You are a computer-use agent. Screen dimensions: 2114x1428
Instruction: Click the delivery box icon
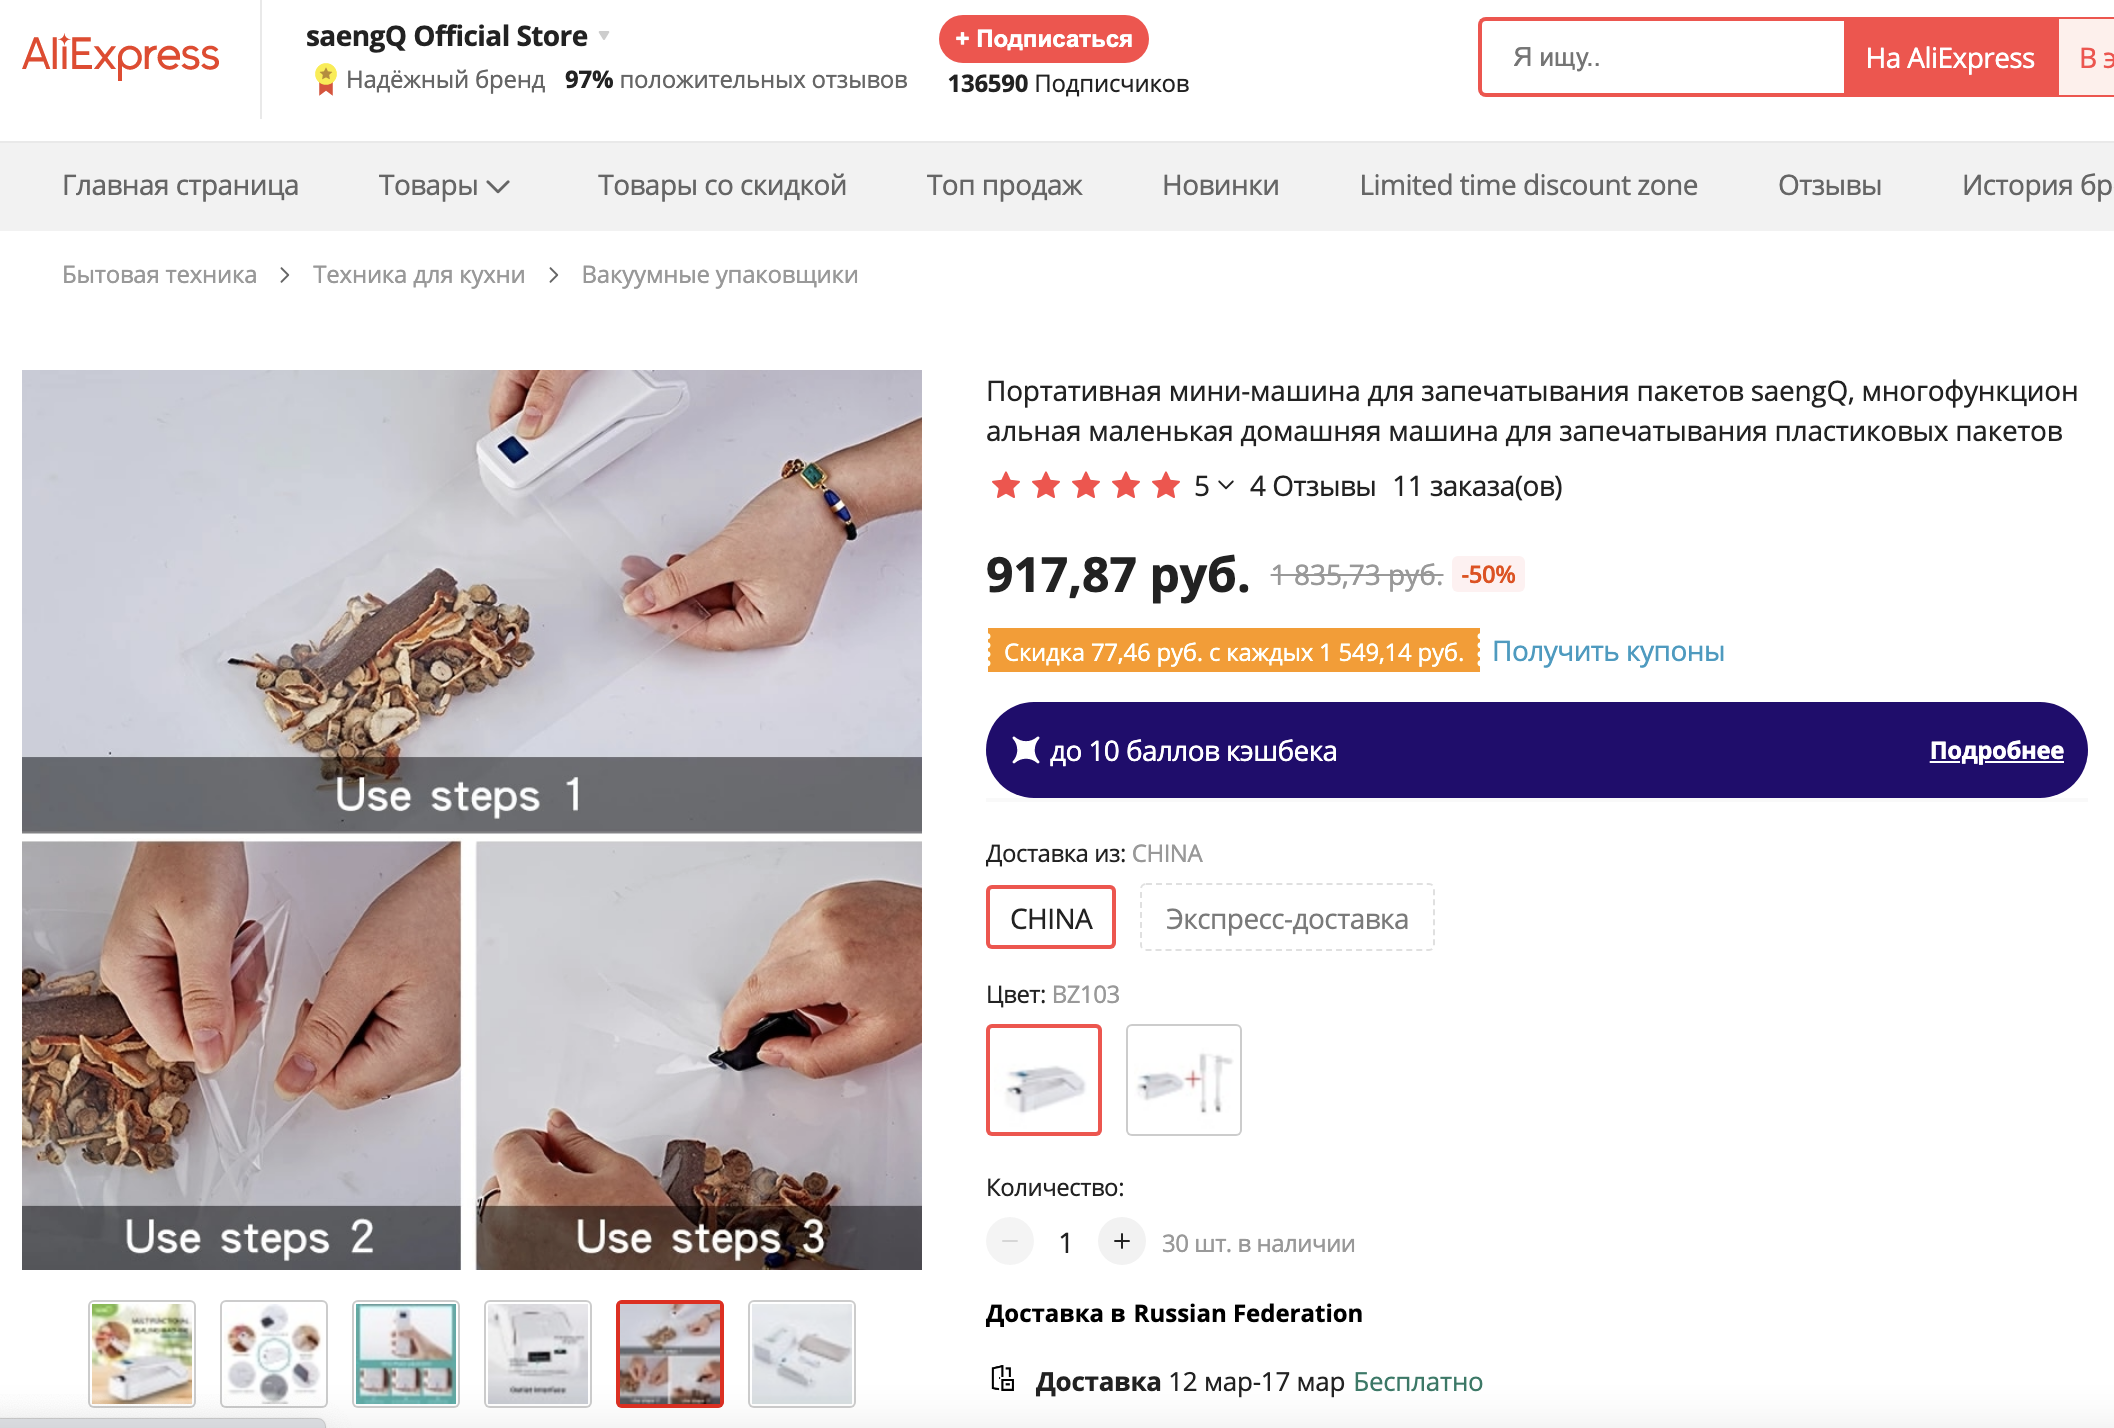click(1002, 1380)
